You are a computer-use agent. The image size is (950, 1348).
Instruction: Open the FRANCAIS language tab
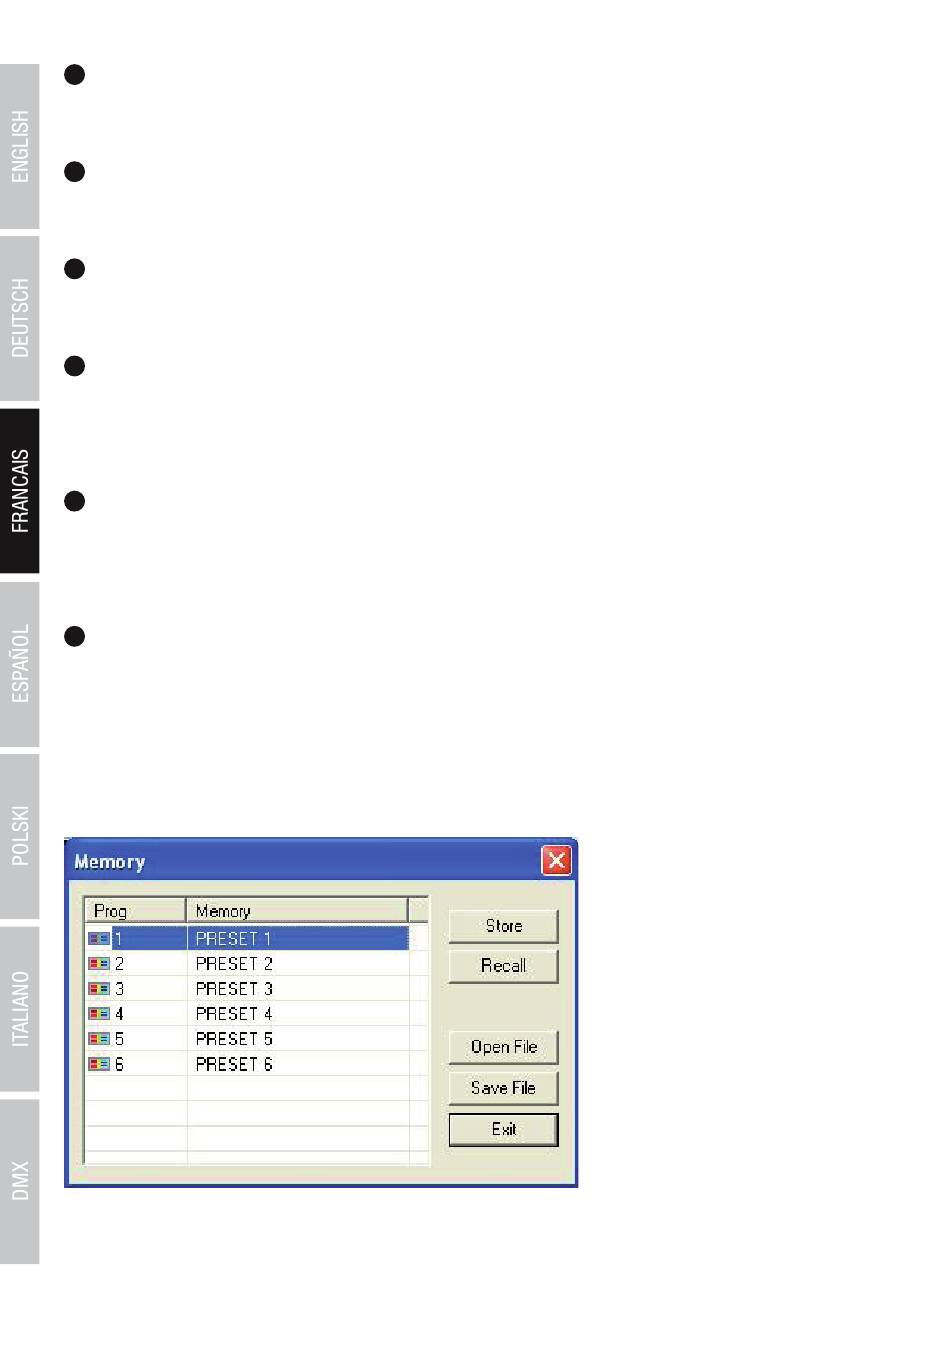coord(20,491)
